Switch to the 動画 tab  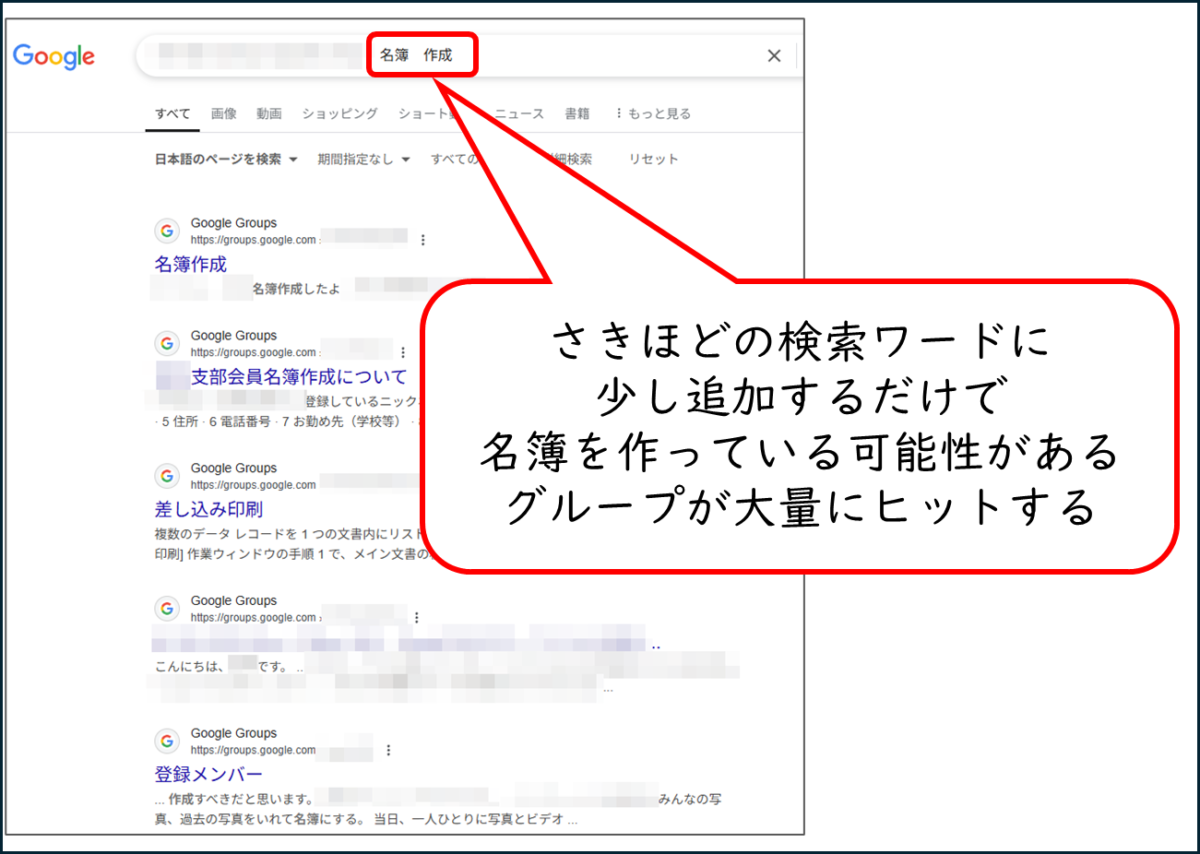coord(269,114)
